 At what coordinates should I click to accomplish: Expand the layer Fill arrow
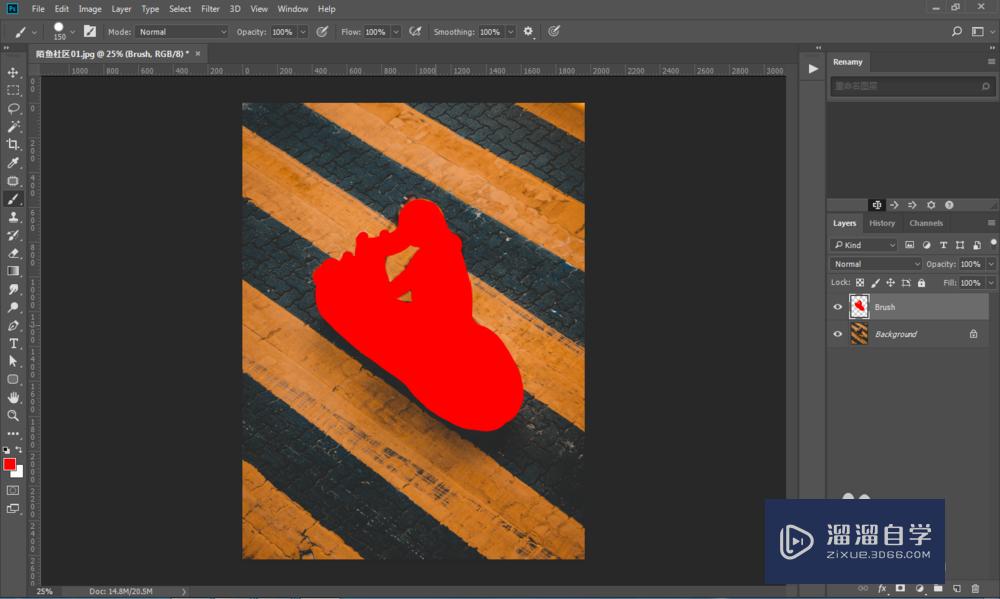pyautogui.click(x=991, y=283)
